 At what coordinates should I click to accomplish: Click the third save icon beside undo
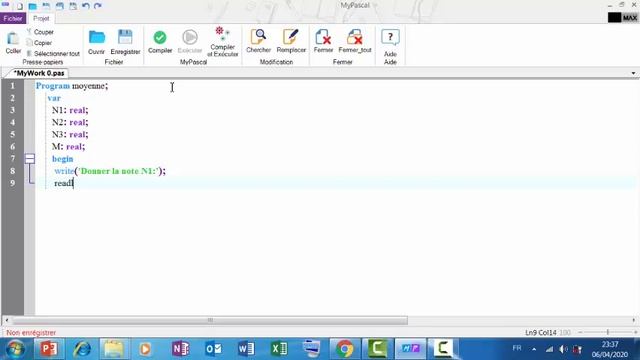(73, 6)
